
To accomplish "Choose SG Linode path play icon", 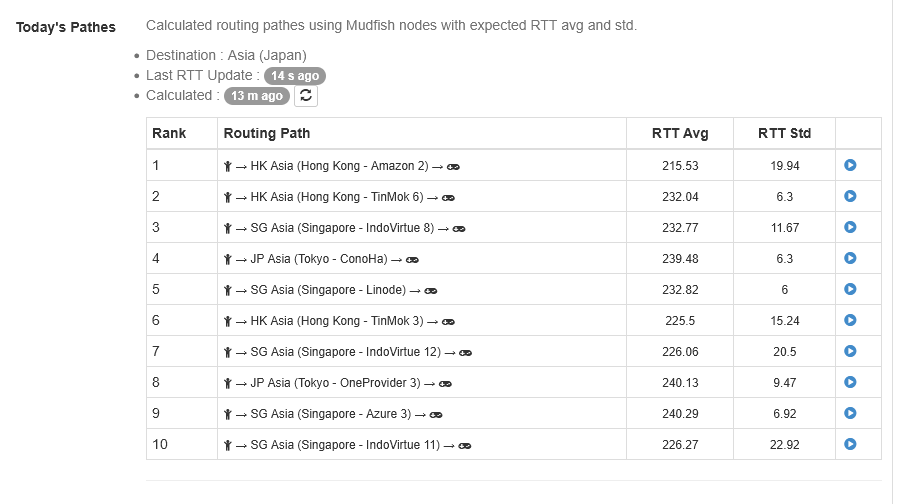I will [850, 290].
